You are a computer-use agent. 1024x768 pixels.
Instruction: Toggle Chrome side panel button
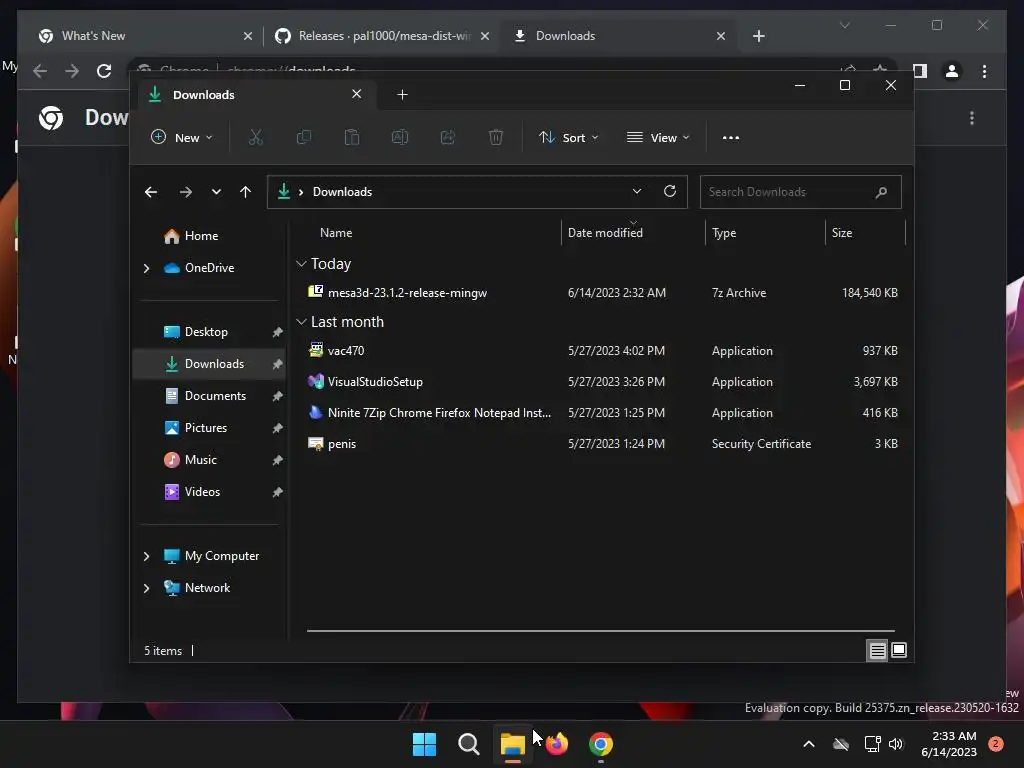pos(920,71)
